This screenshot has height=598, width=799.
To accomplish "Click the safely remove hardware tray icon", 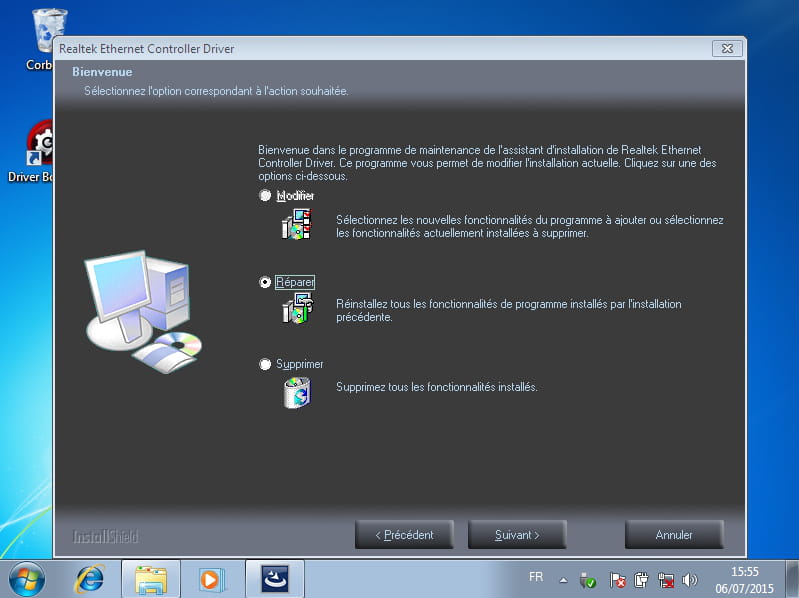I will (x=588, y=580).
